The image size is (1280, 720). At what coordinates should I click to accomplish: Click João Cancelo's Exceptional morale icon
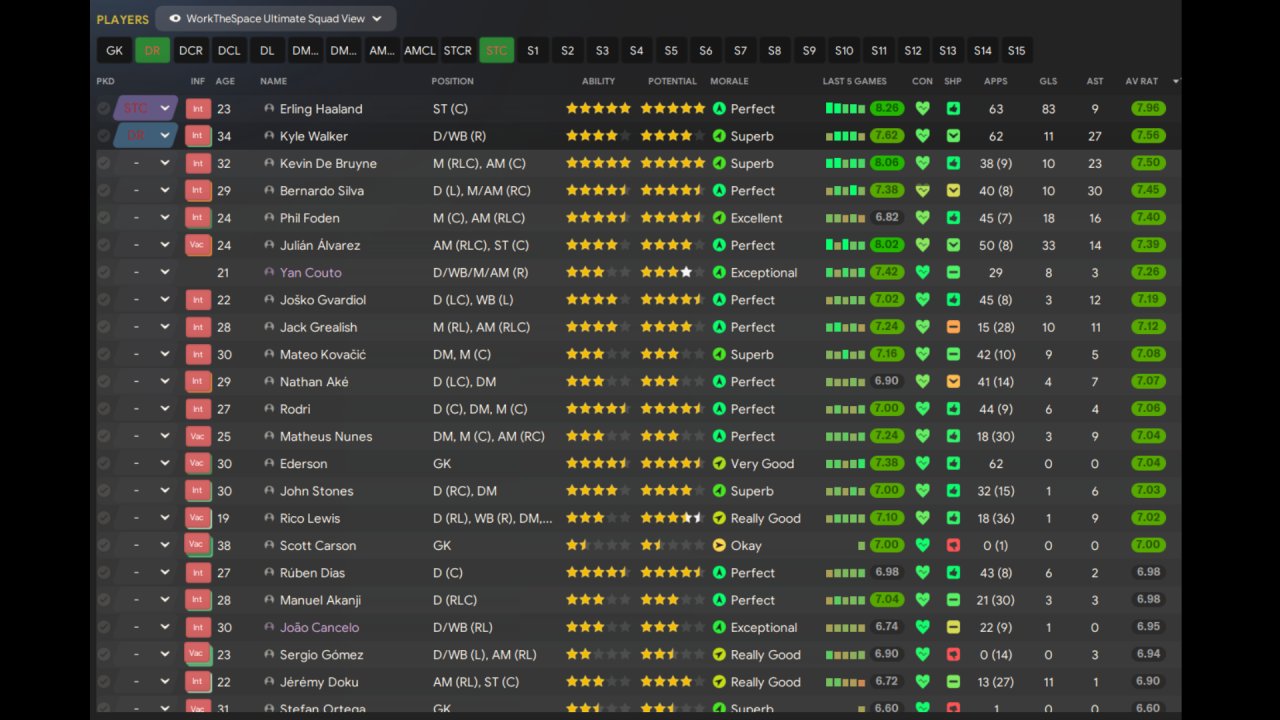[x=718, y=628]
